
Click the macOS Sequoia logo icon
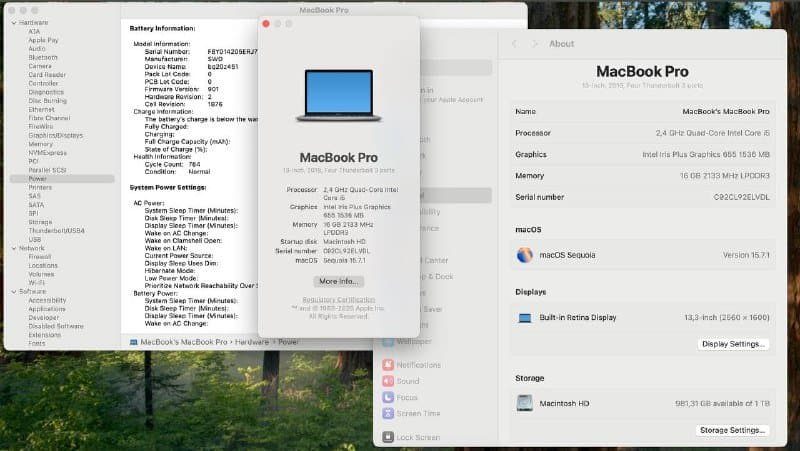pyautogui.click(x=524, y=255)
